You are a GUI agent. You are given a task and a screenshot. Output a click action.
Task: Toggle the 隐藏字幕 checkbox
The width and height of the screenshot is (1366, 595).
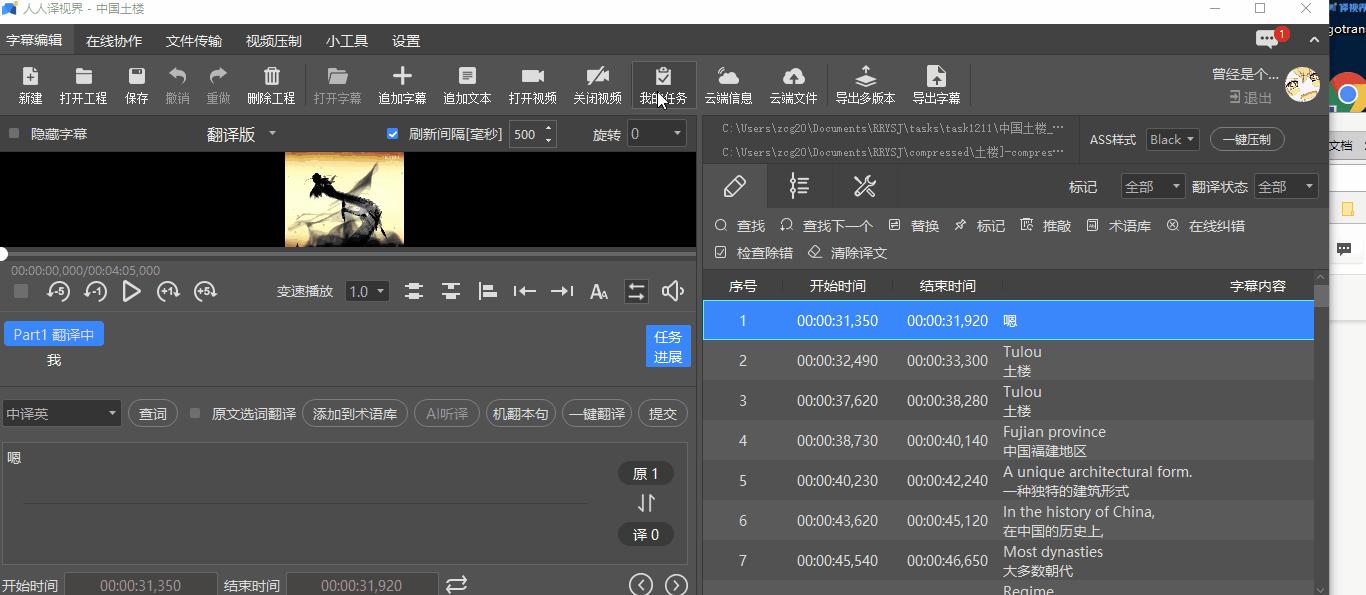pyautogui.click(x=12, y=133)
